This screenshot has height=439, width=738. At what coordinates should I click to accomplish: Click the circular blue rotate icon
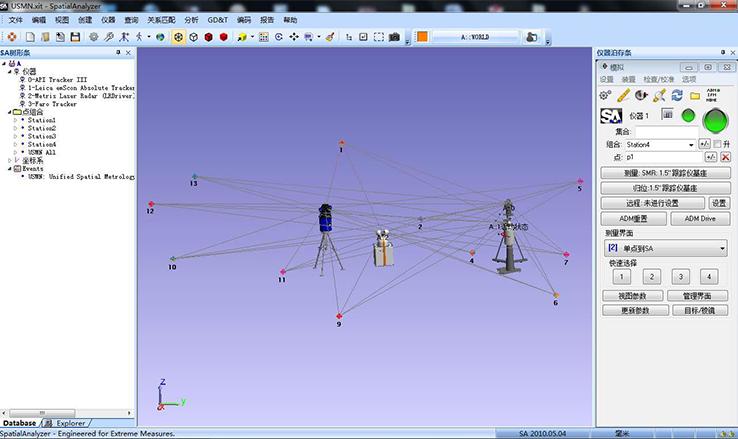[279, 37]
